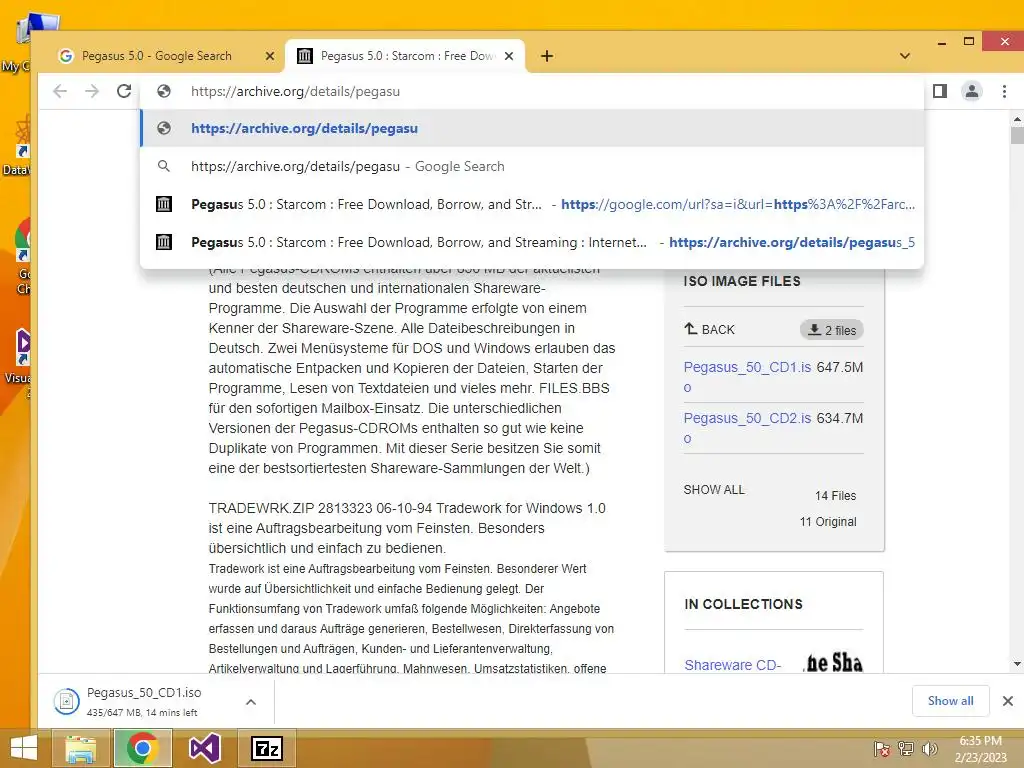Image resolution: width=1024 pixels, height=768 pixels.
Task: Open Pegasus_50_CD2.iso download link
Action: 747,428
